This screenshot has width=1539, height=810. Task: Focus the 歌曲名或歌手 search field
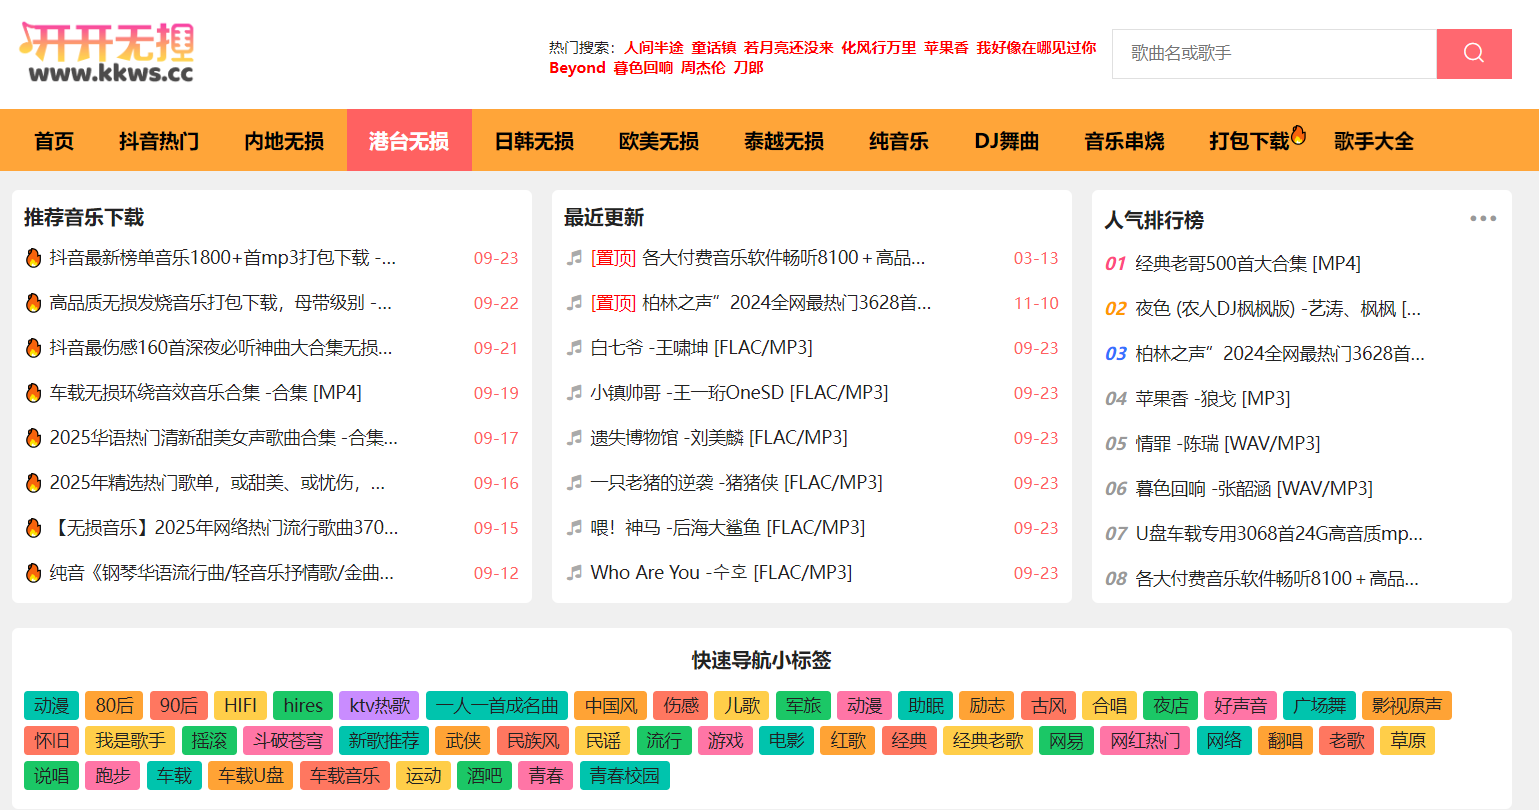click(x=1273, y=53)
